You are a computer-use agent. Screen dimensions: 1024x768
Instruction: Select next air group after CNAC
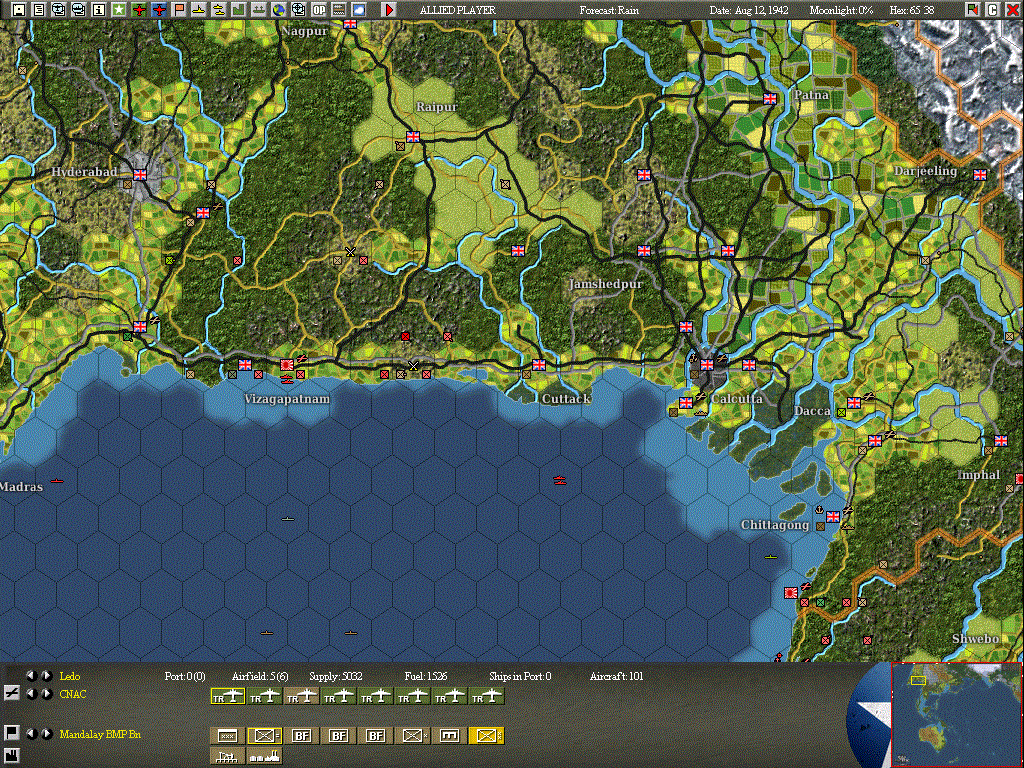46,694
